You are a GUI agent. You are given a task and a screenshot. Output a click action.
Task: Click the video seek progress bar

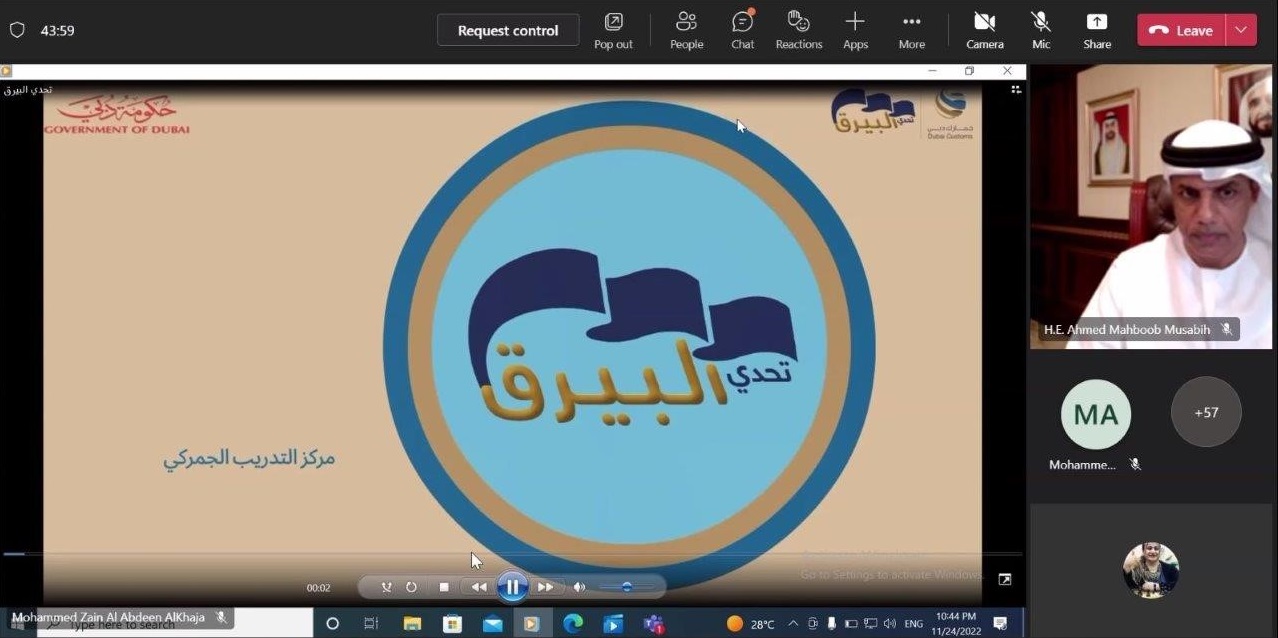pos(512,553)
